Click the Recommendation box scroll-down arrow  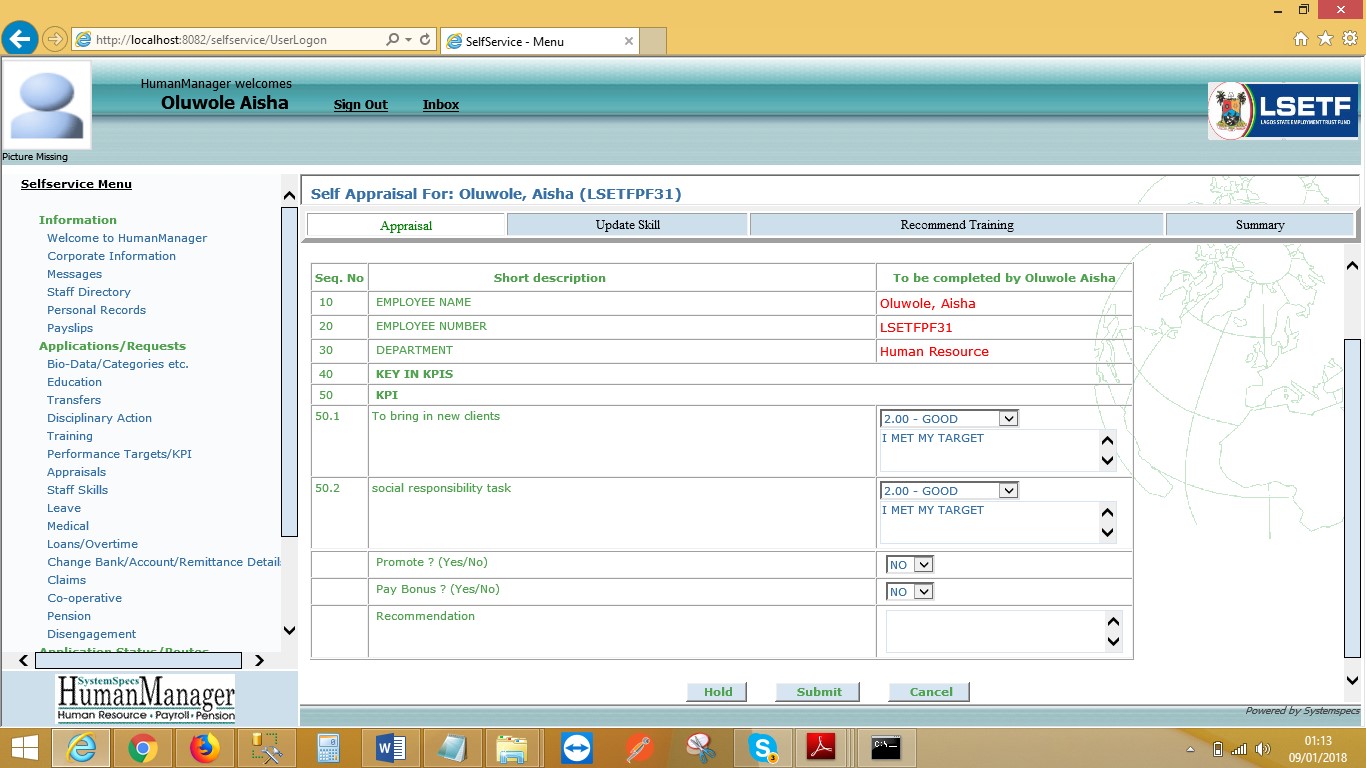click(1114, 643)
